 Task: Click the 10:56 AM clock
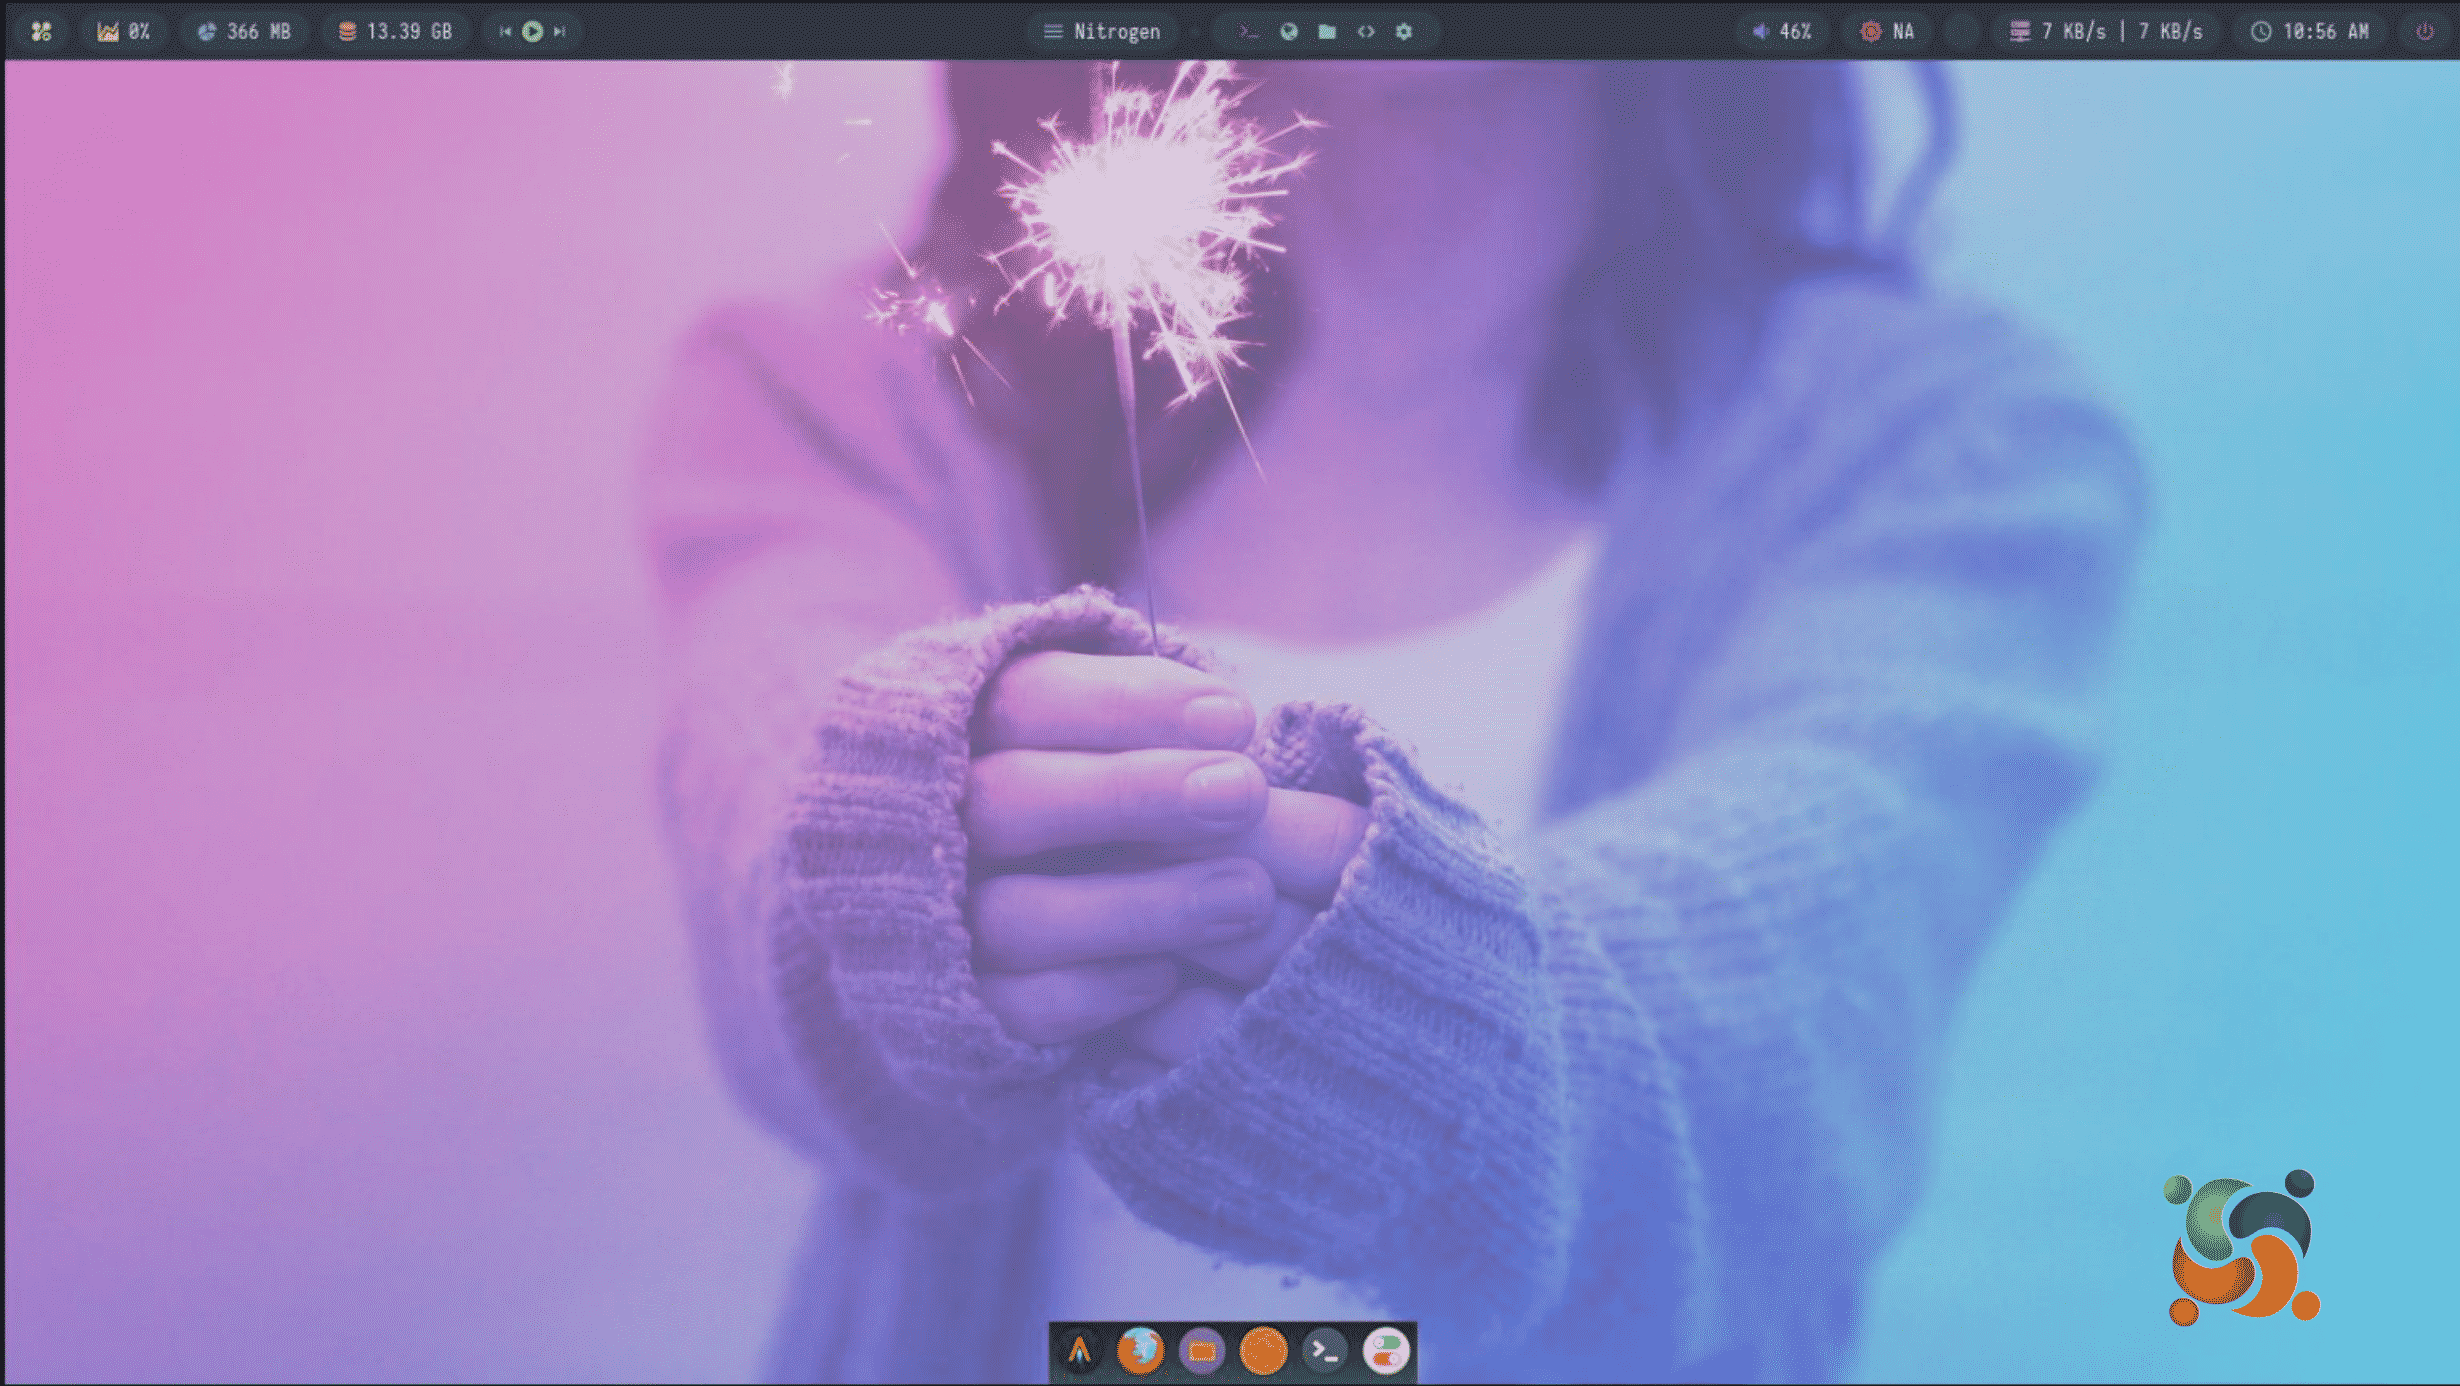[2310, 32]
